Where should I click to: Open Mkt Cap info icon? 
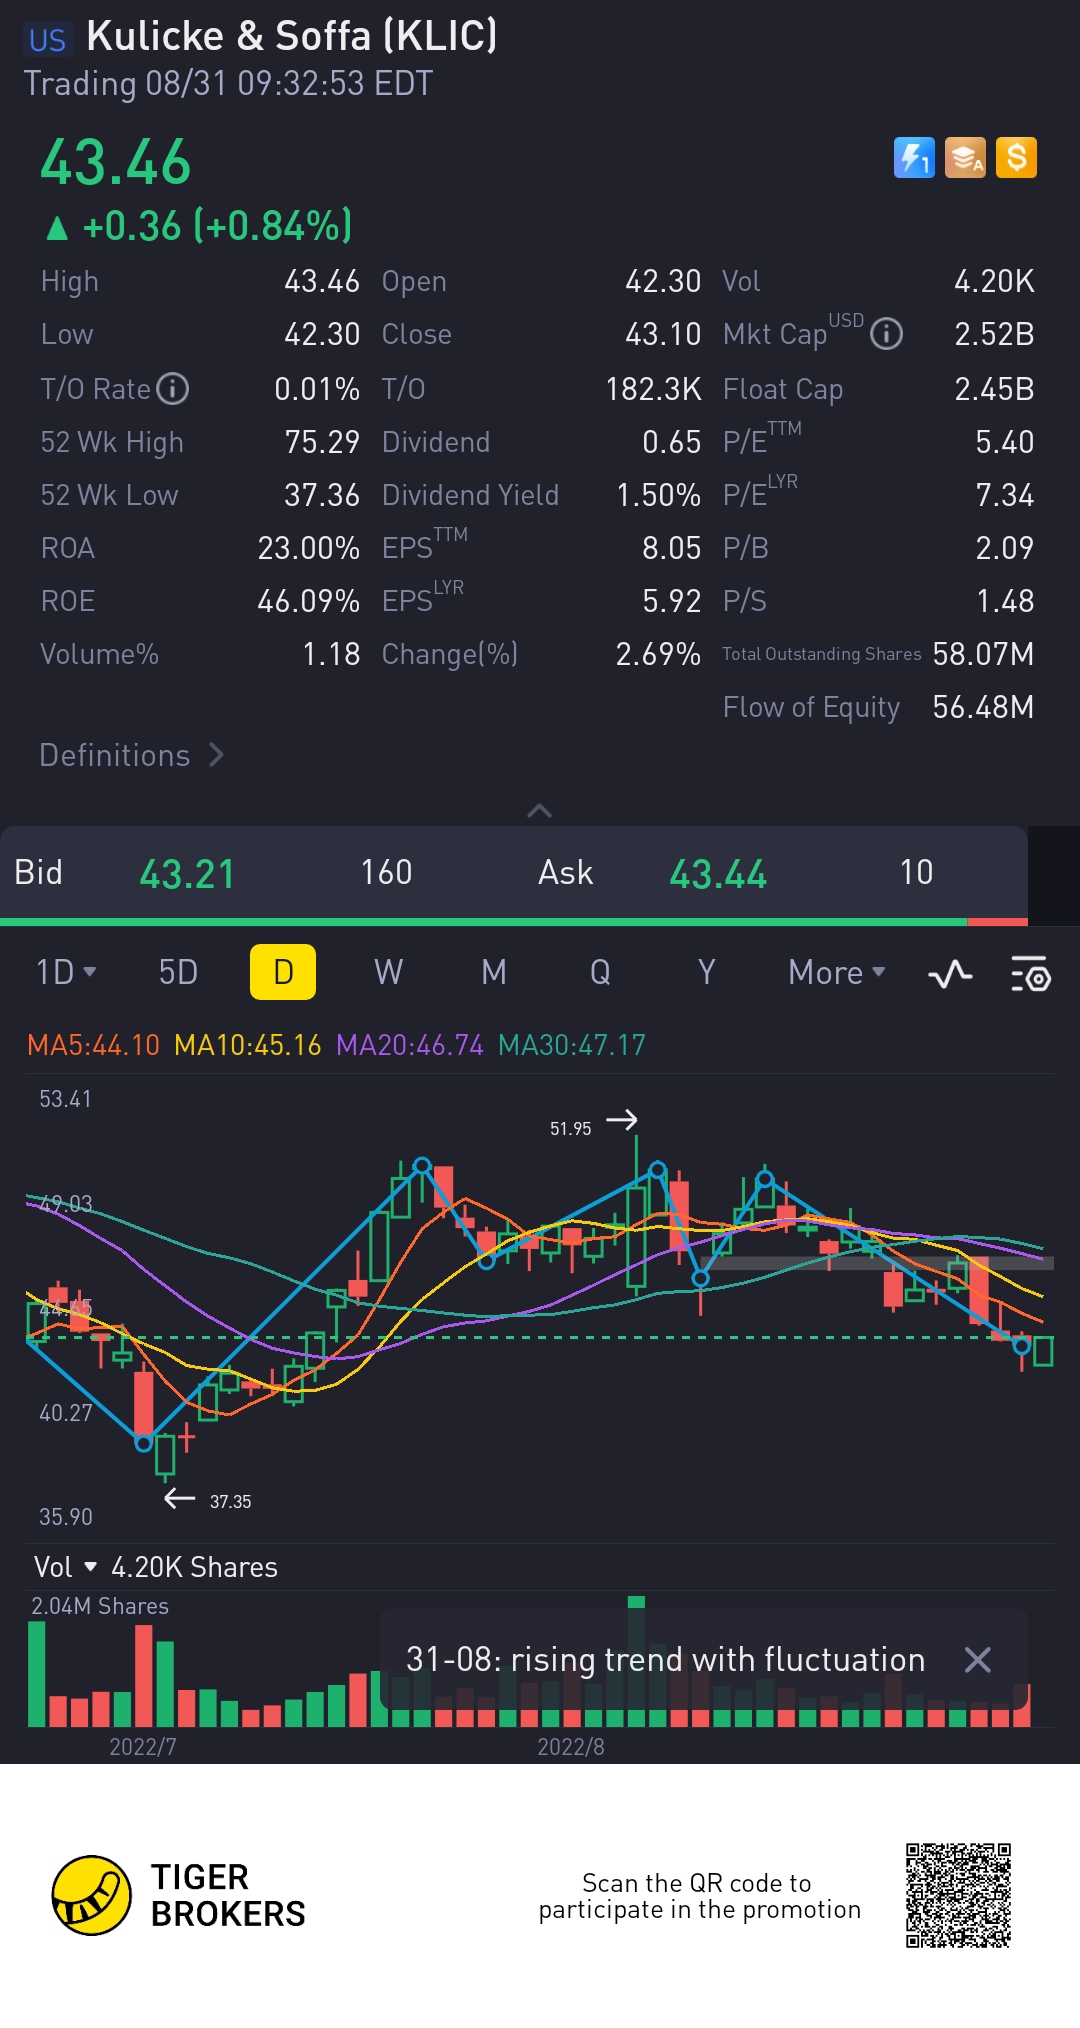click(886, 334)
